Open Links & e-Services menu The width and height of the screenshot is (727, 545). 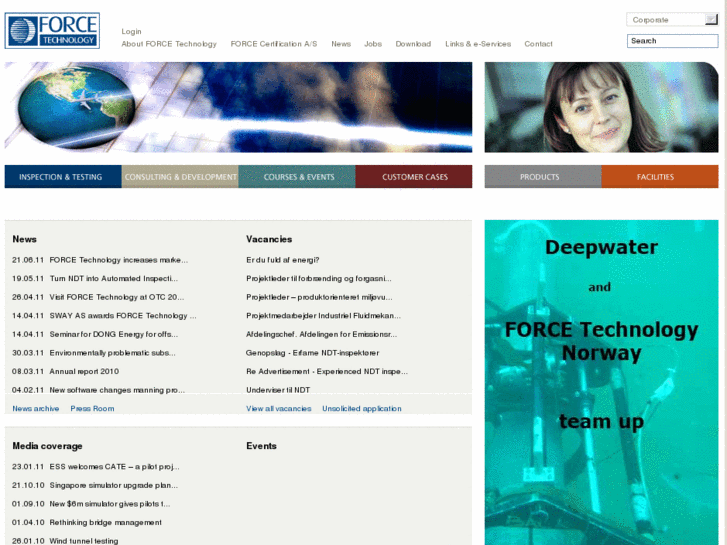(x=478, y=44)
